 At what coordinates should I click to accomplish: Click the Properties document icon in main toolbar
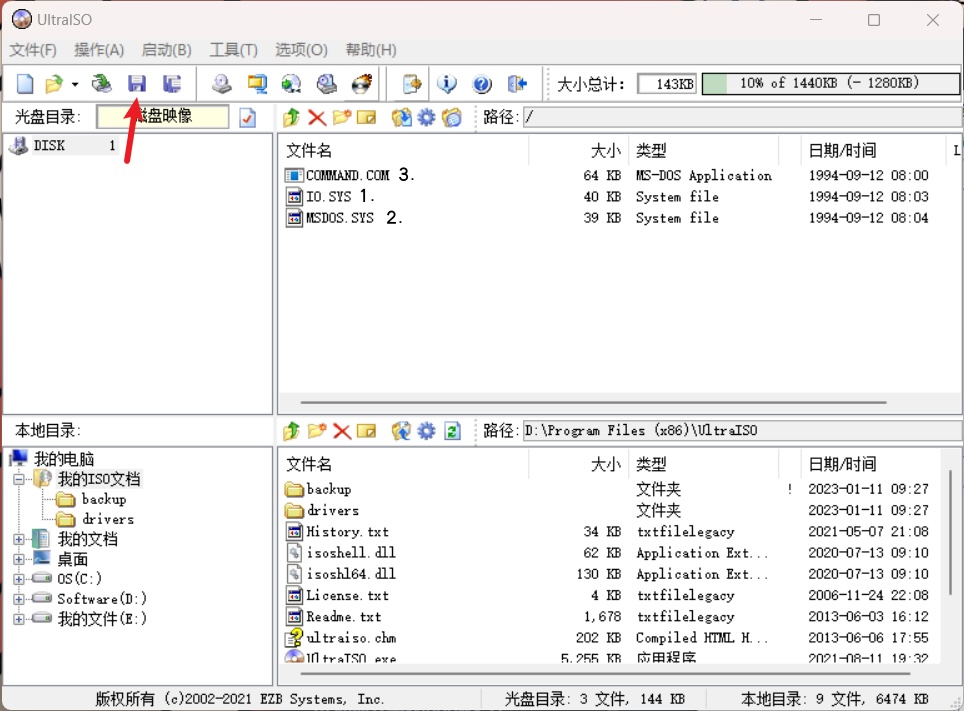pyautogui.click(x=412, y=84)
